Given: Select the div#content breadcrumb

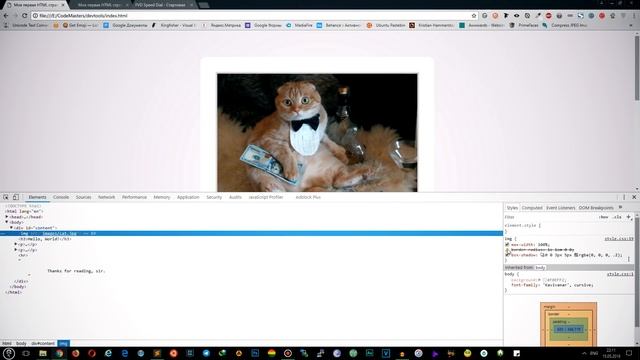Looking at the screenshot, I should click(x=43, y=343).
